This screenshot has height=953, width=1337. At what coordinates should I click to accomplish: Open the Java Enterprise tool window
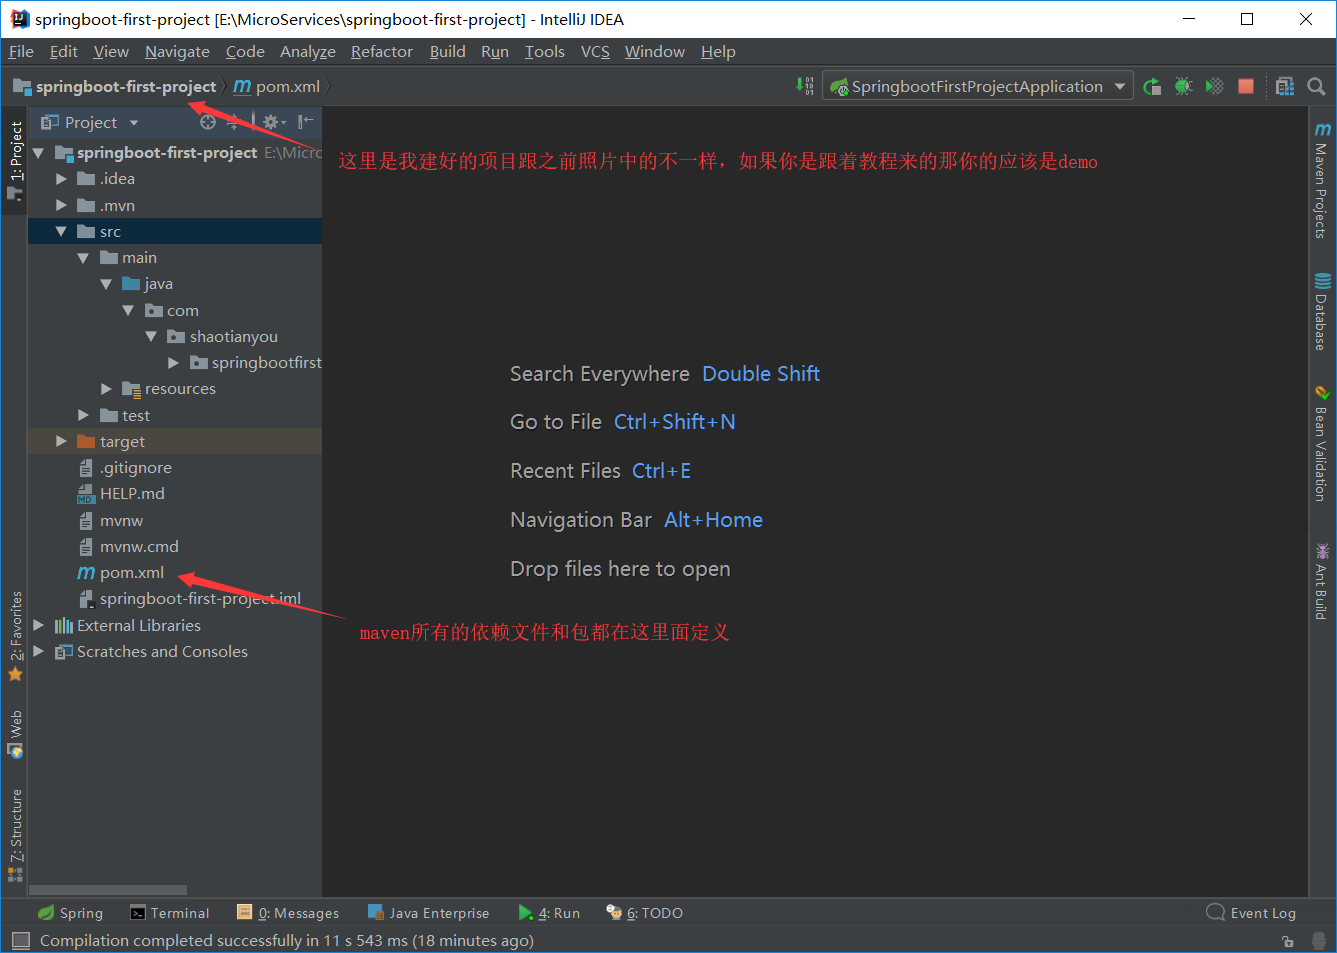pyautogui.click(x=429, y=913)
